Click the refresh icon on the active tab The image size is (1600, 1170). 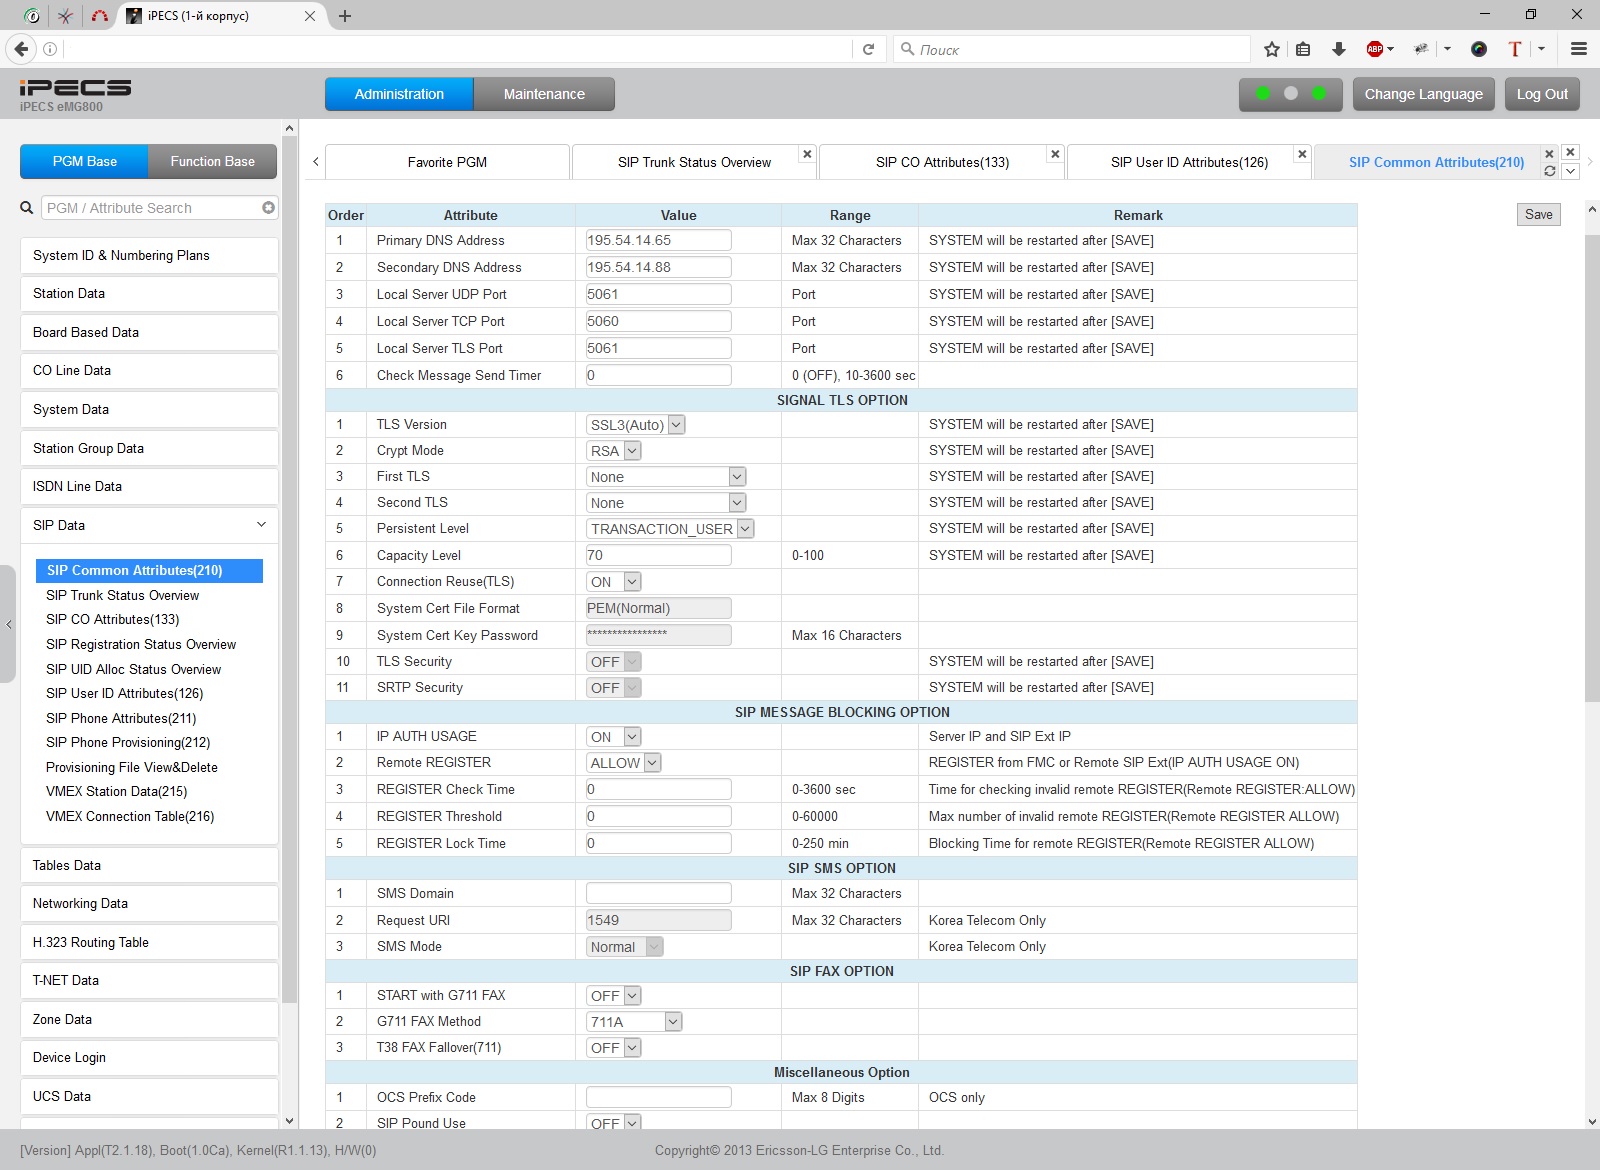[x=1549, y=171]
